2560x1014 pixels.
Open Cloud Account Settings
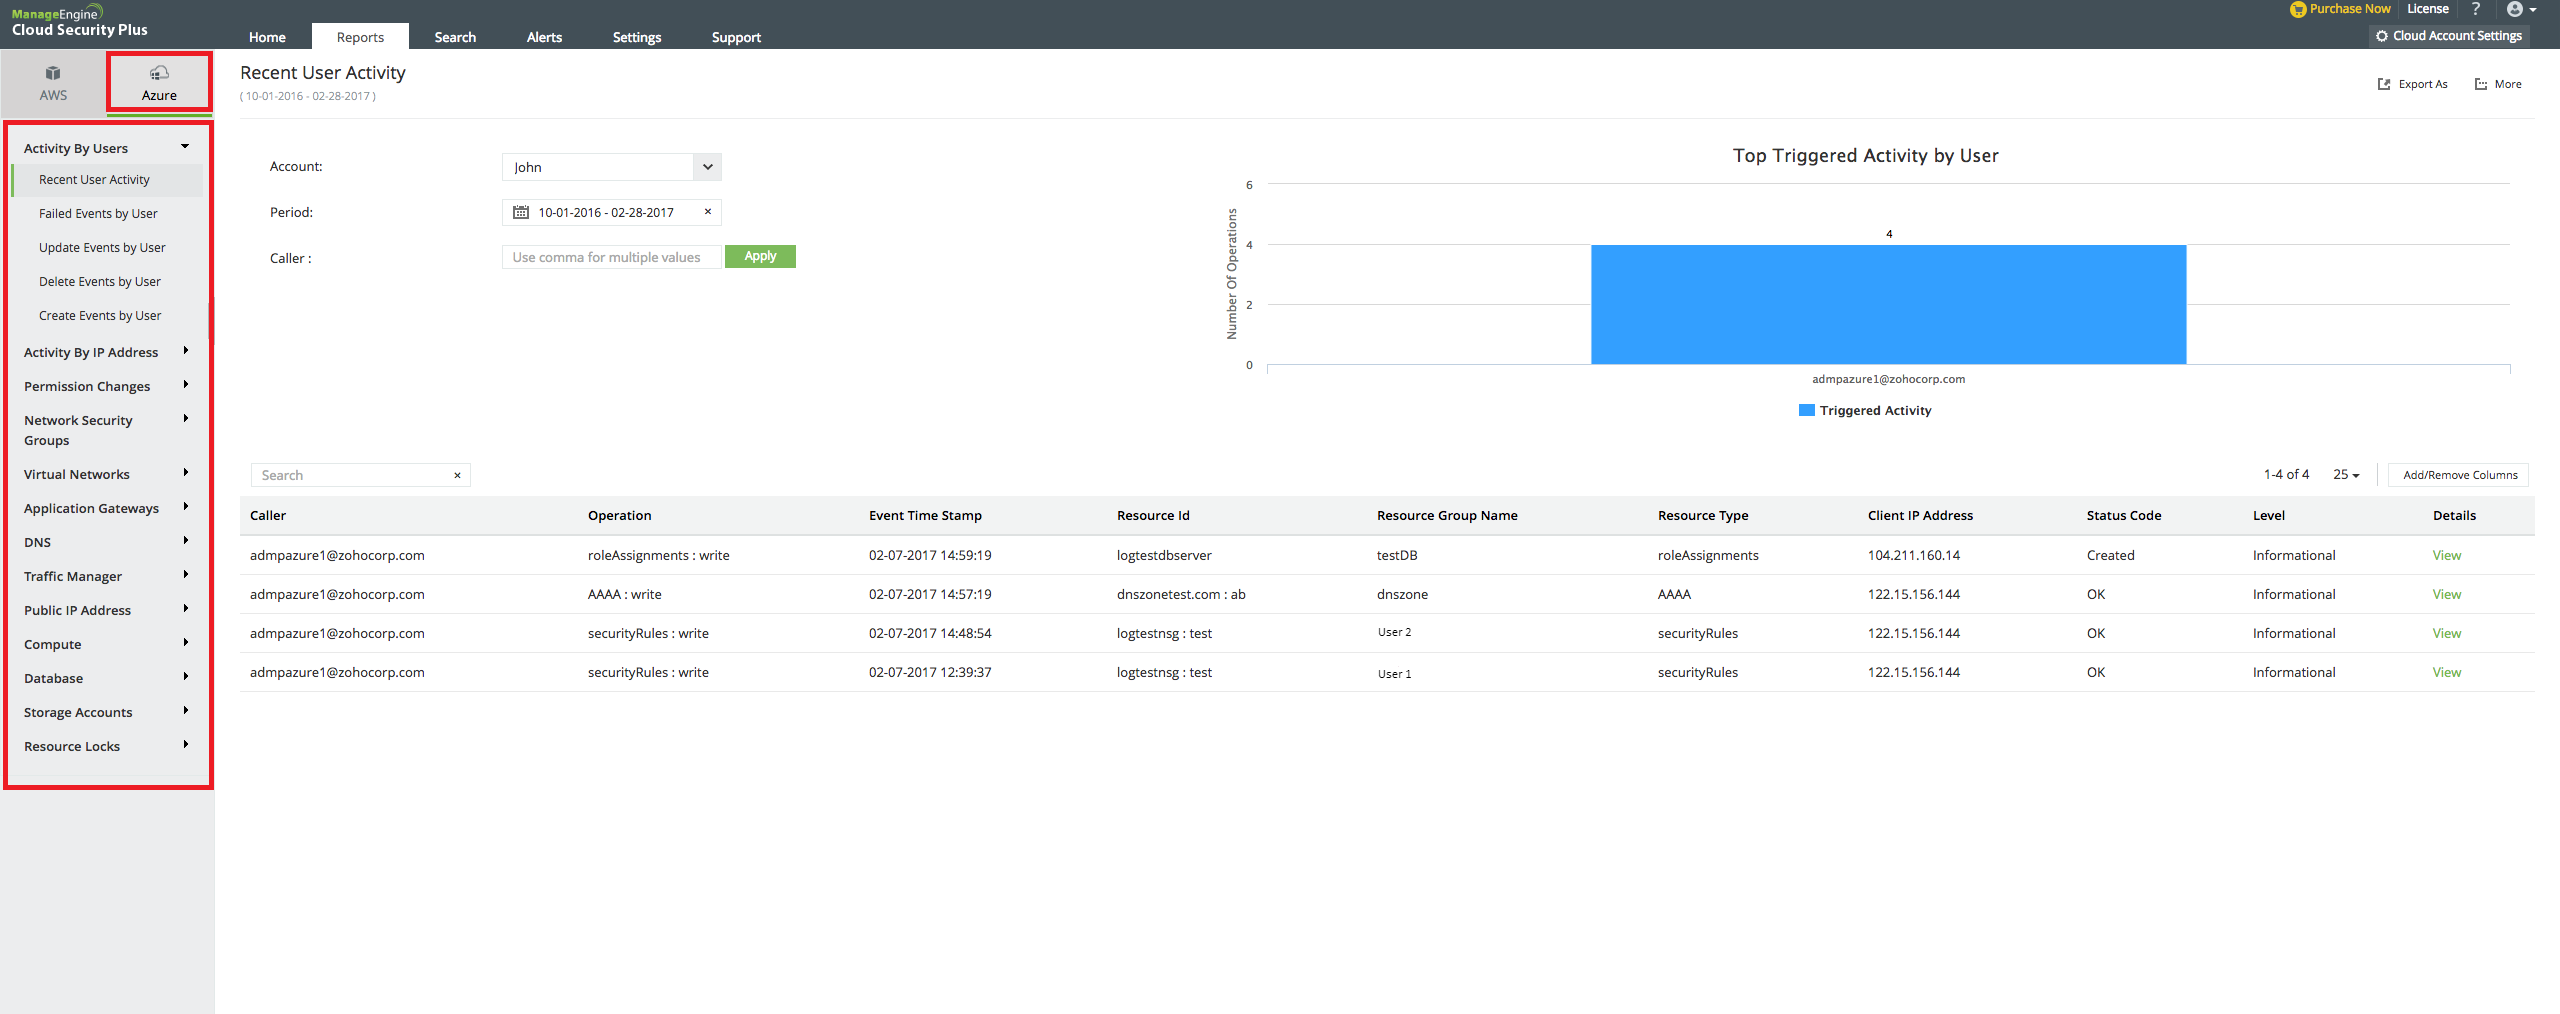coord(2448,35)
